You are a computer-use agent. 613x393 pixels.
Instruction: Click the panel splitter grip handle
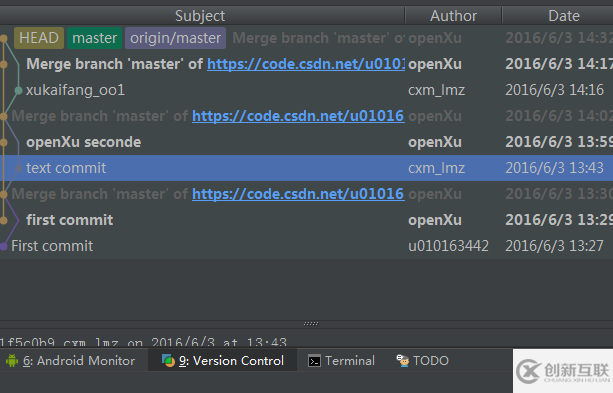pyautogui.click(x=311, y=324)
